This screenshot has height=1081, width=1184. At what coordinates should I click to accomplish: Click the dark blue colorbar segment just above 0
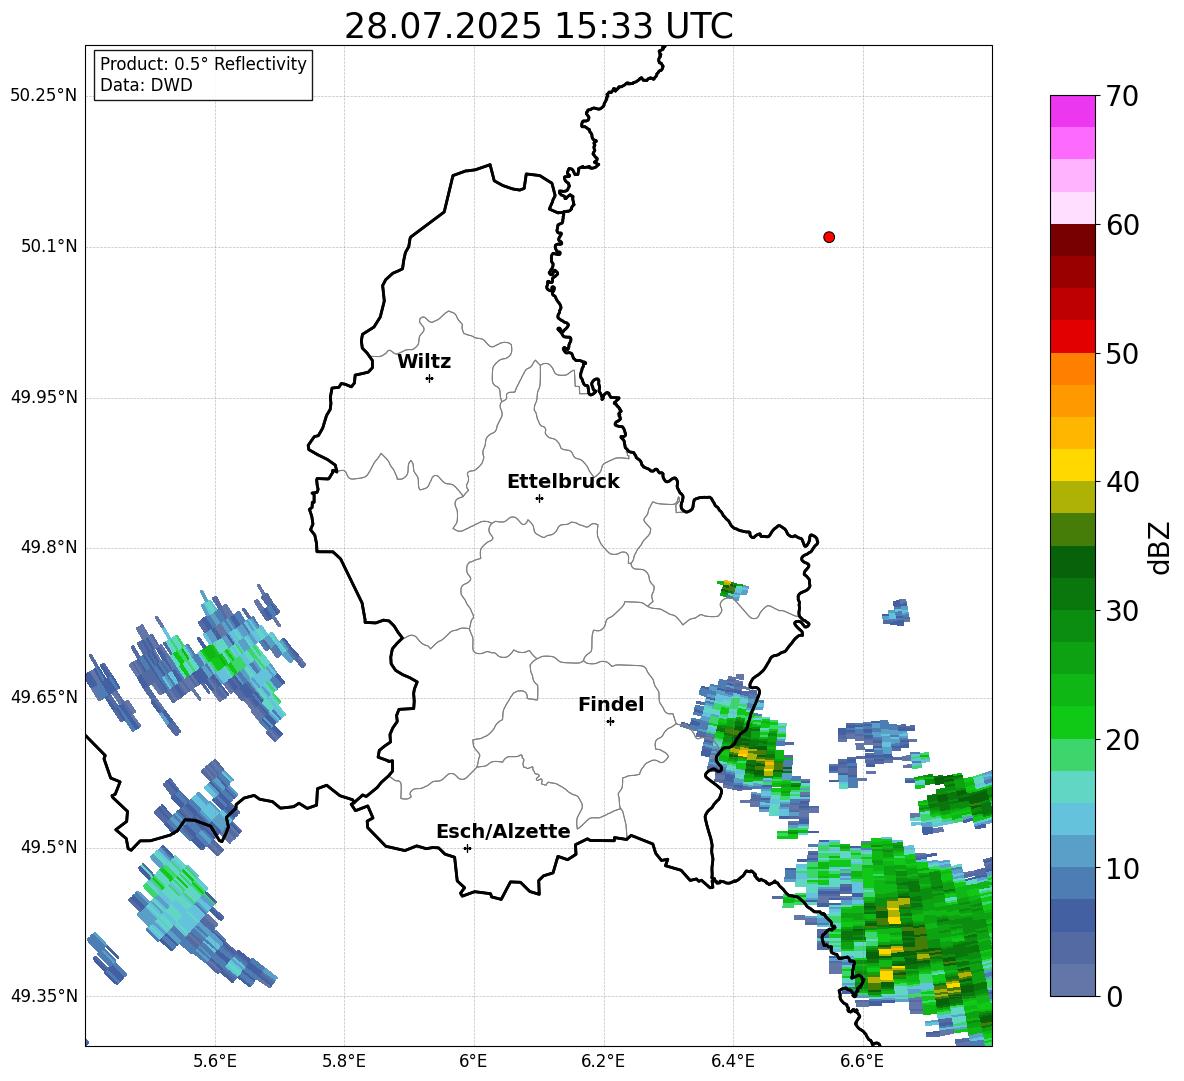click(x=1072, y=980)
